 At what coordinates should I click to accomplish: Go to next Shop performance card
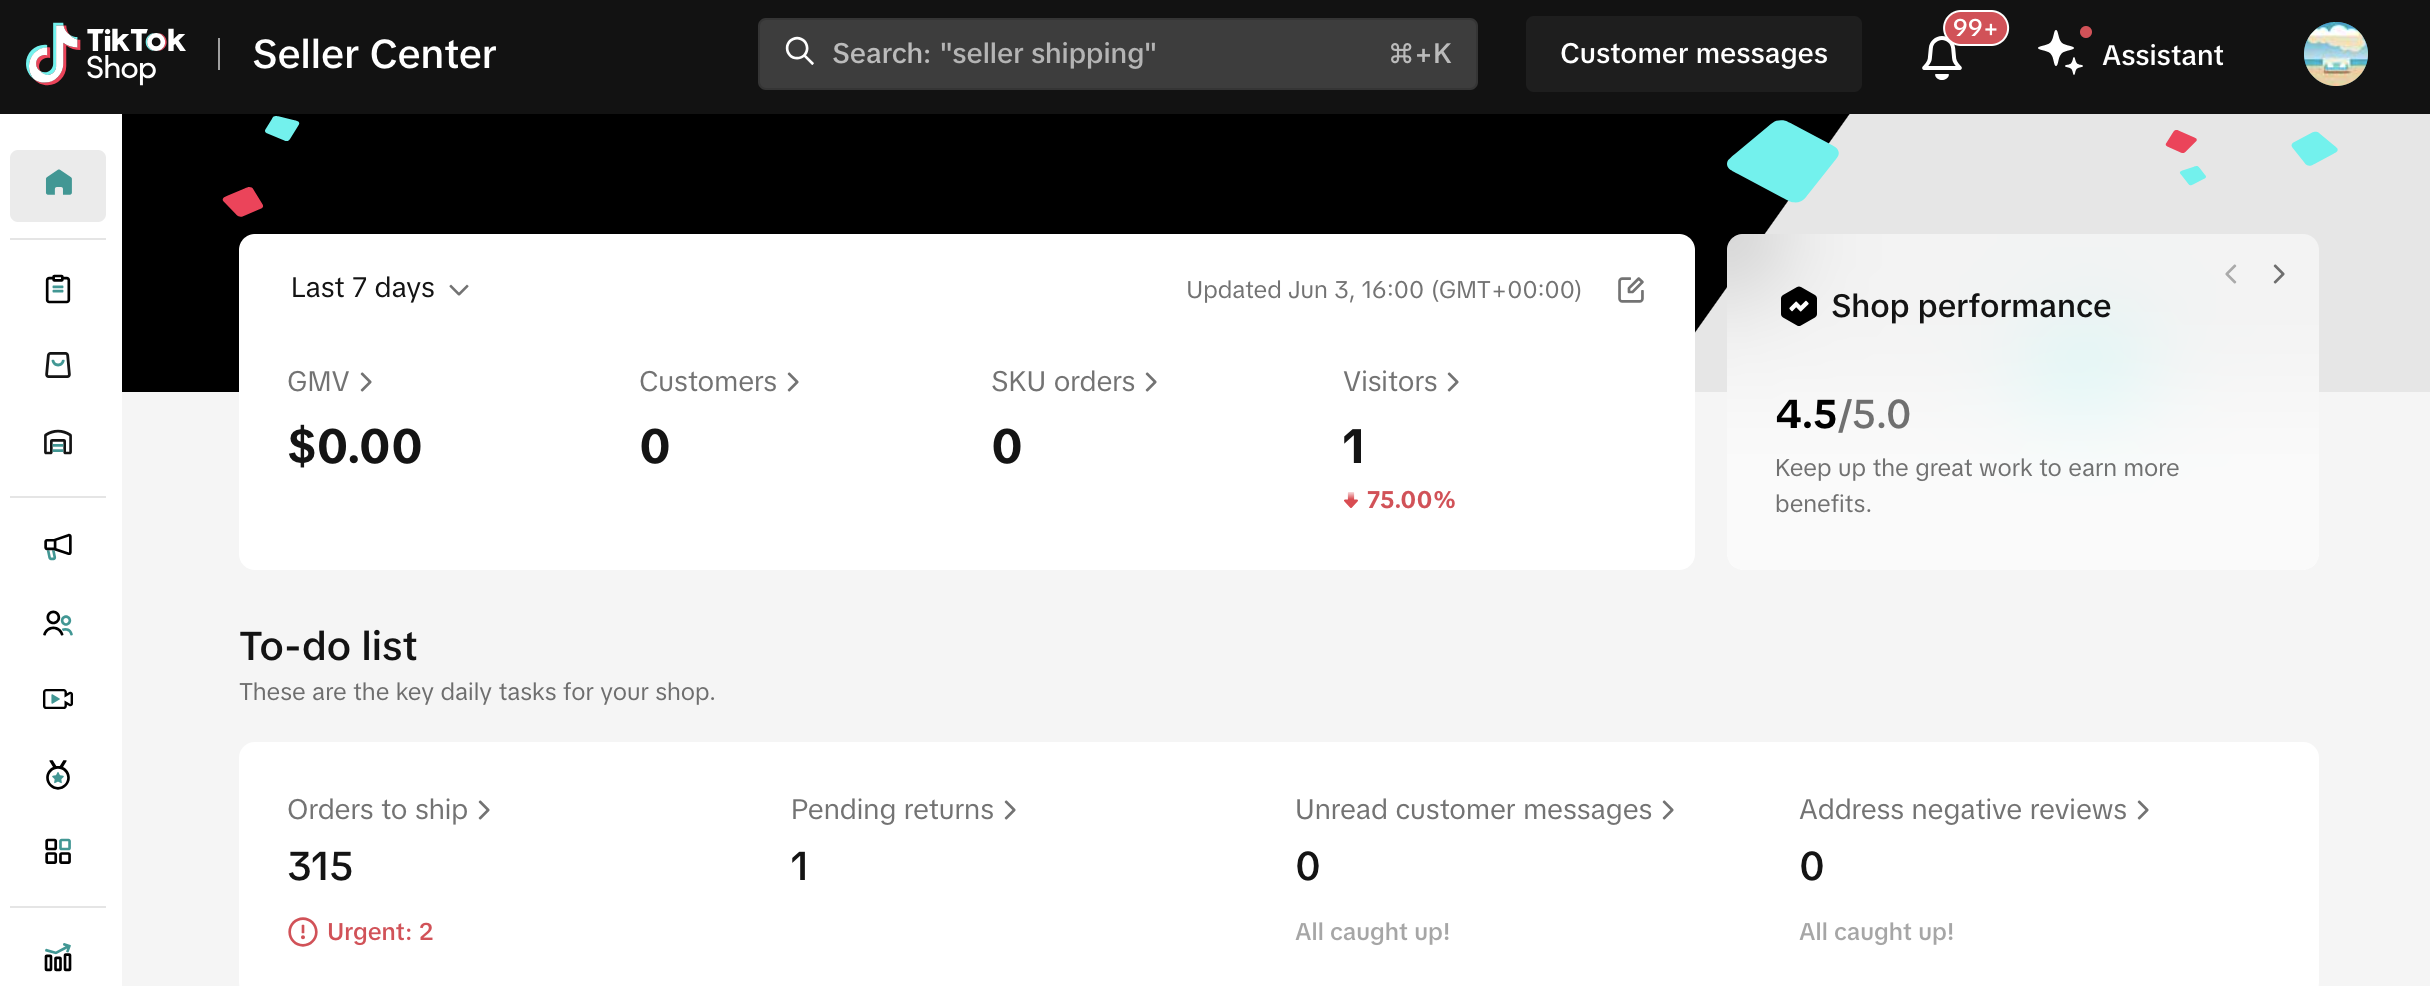click(2279, 274)
